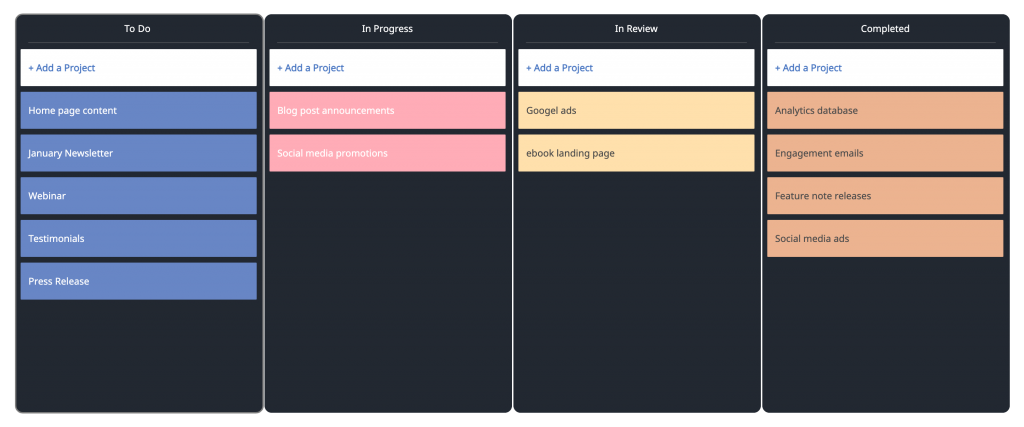This screenshot has height=427, width=1024.
Task: Open the Feature note releases card
Action: coord(885,196)
